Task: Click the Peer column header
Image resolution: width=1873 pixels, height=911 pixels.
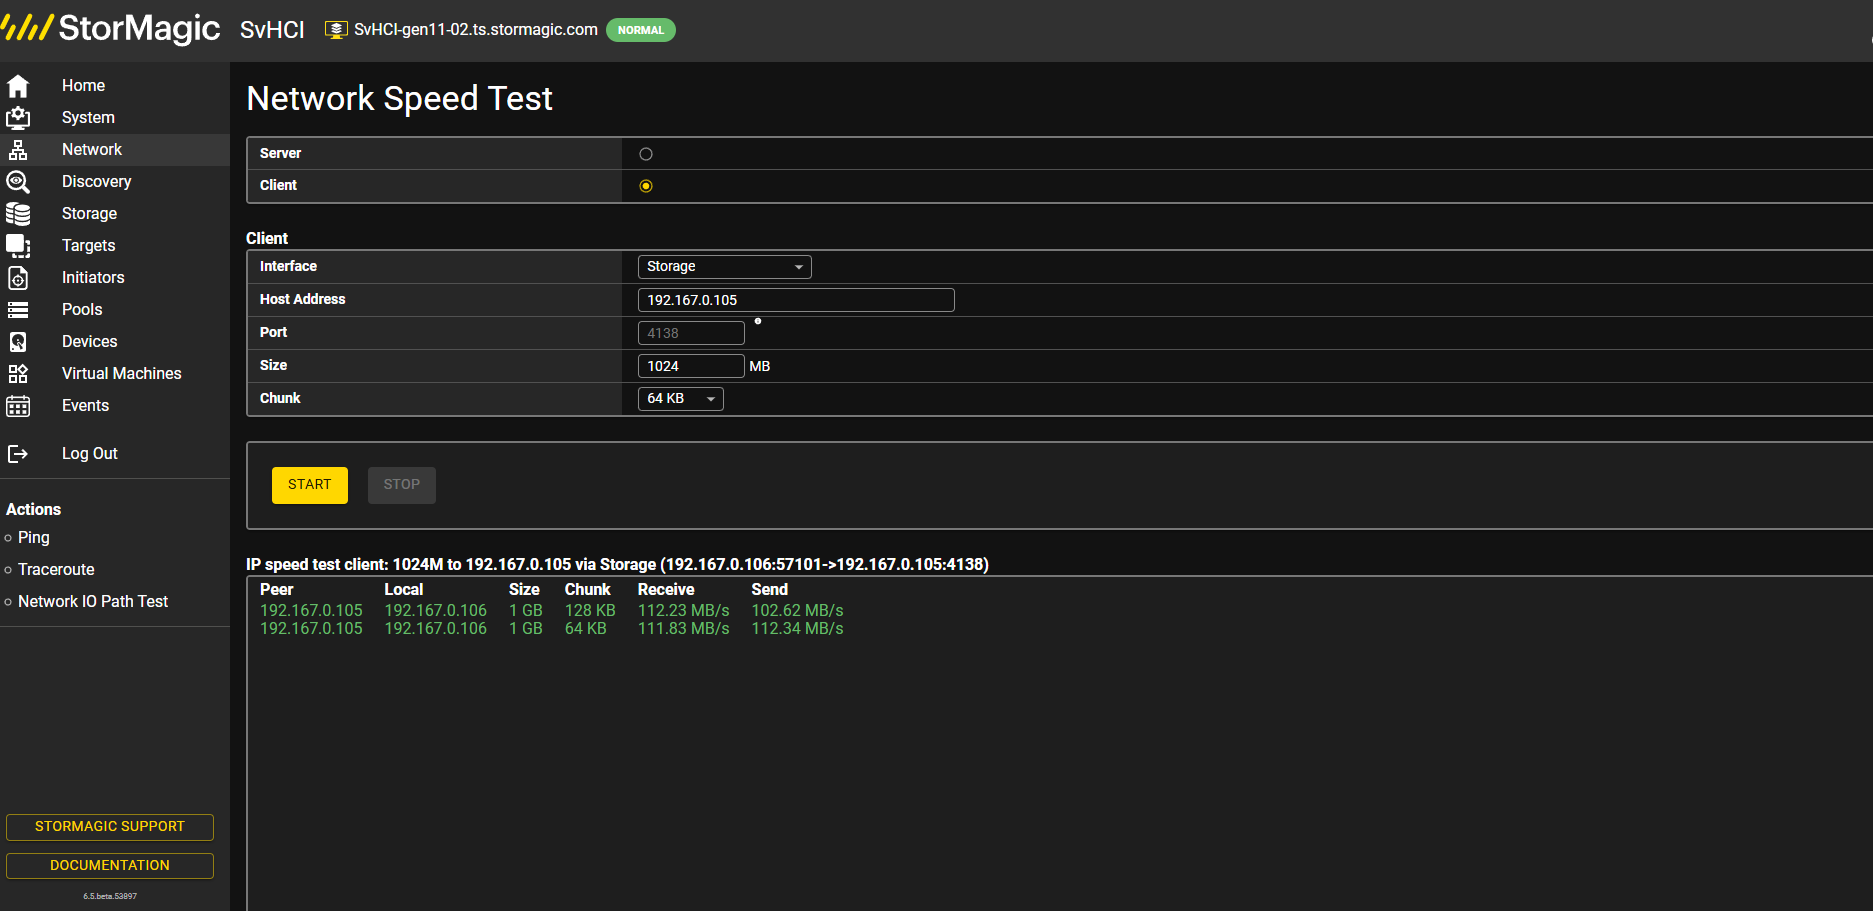Action: click(277, 590)
